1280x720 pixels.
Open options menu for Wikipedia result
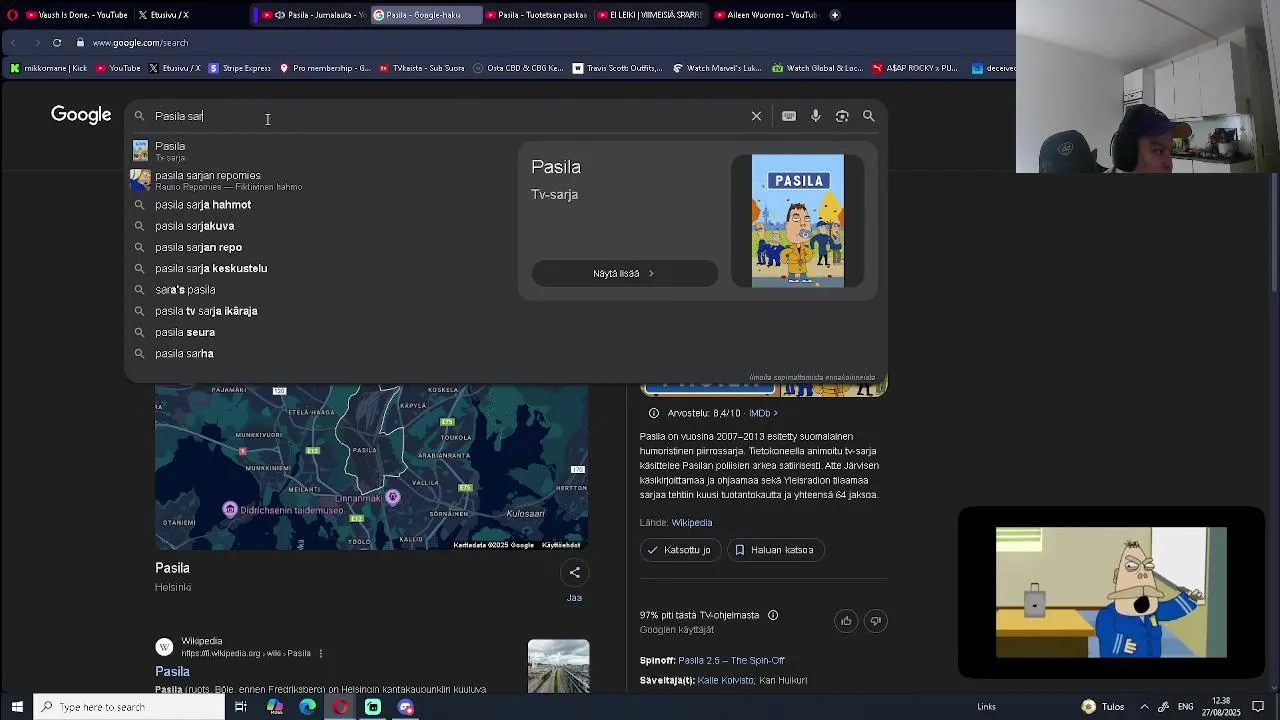pos(321,653)
